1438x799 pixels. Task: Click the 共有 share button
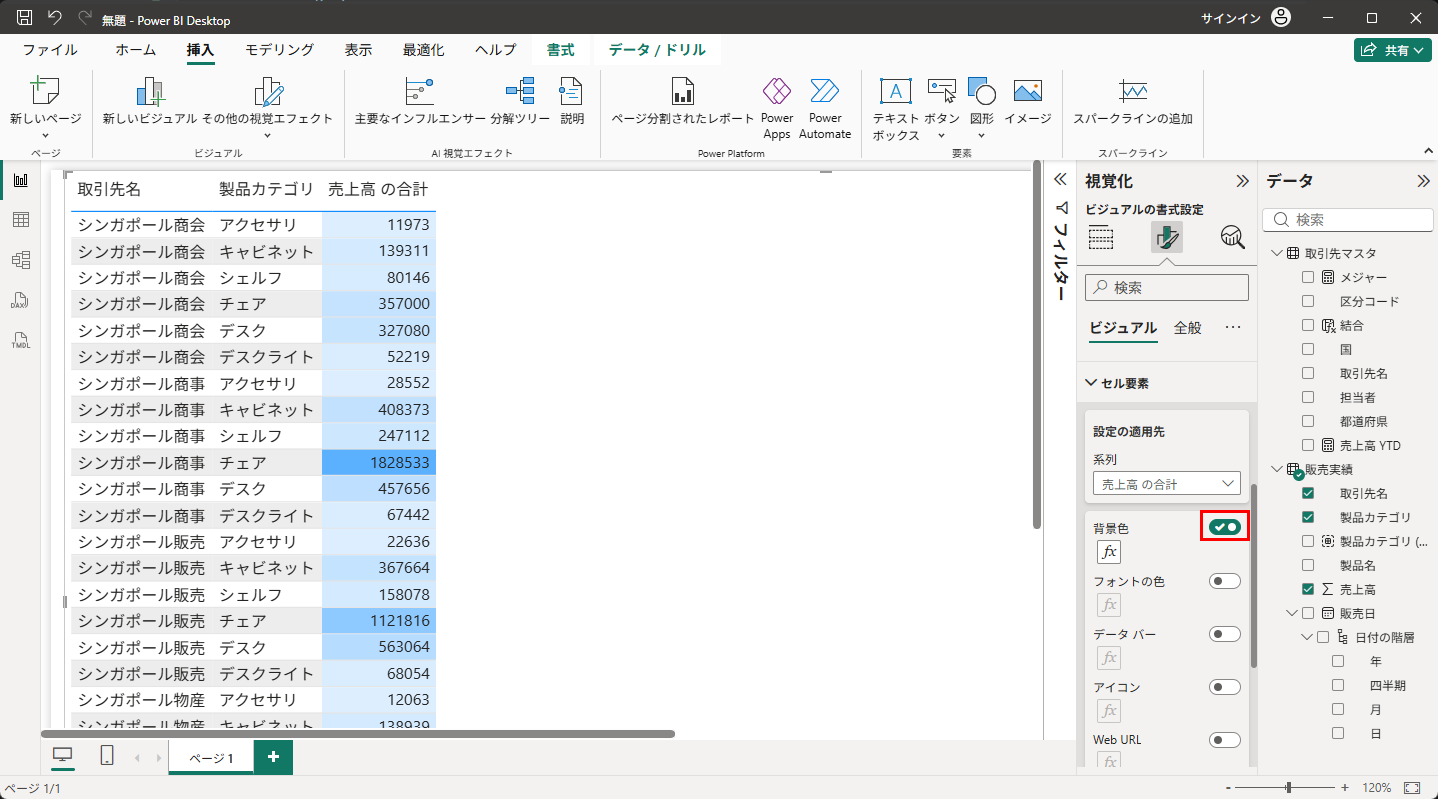(1393, 49)
